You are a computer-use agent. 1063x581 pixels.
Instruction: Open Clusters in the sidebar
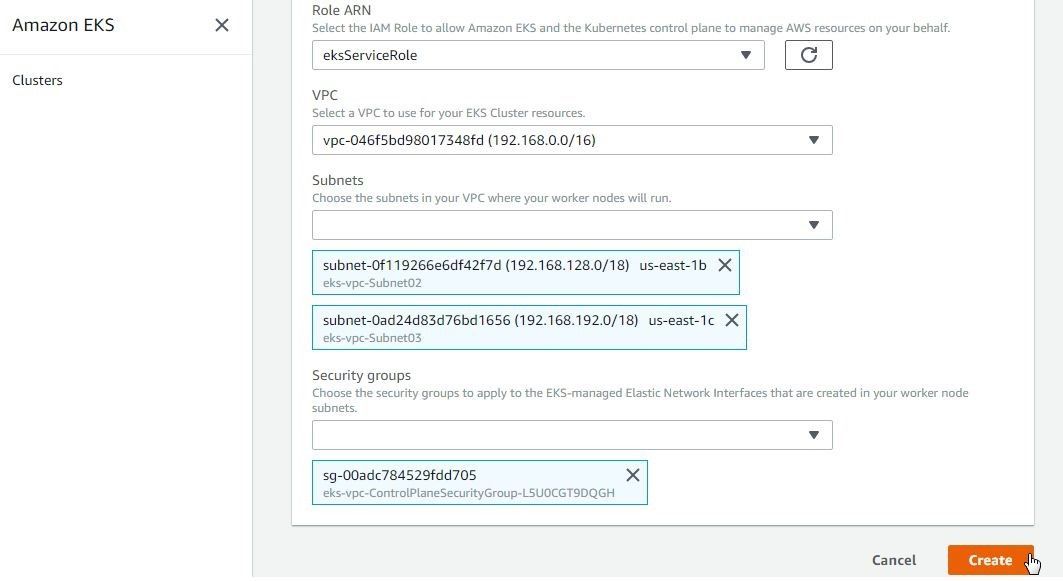37,80
